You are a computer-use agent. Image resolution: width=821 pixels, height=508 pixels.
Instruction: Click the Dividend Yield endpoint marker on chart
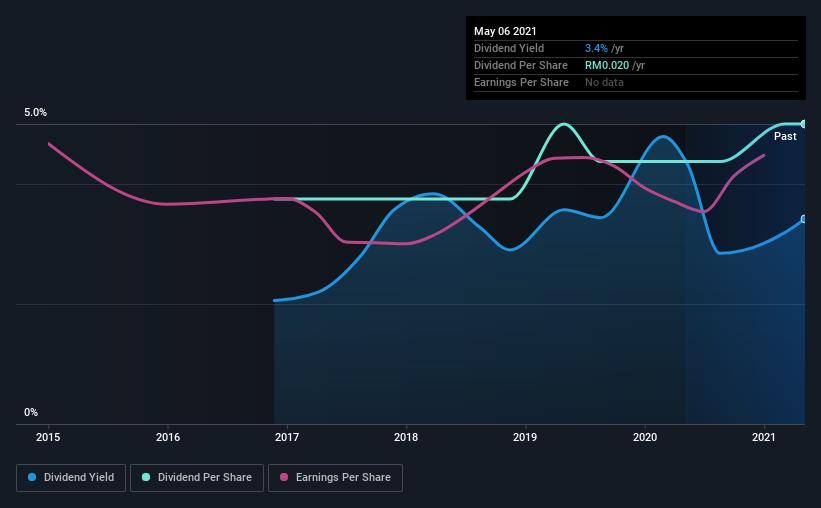click(803, 219)
